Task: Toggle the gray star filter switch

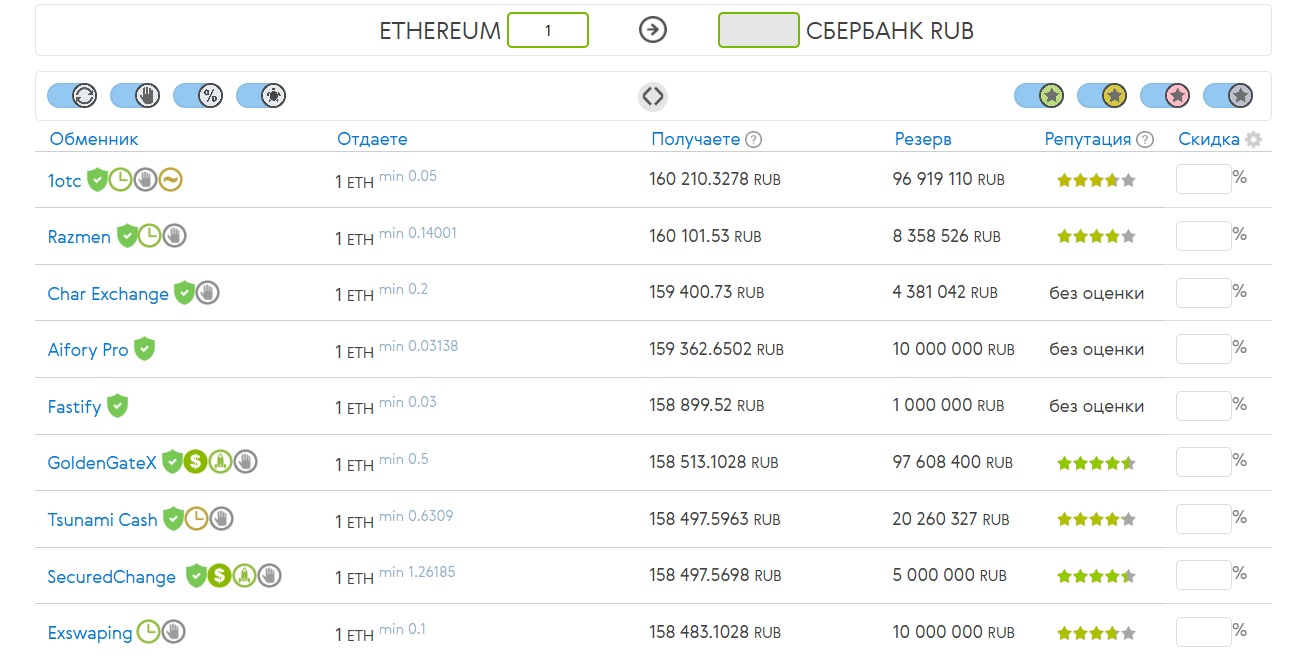Action: click(x=1228, y=96)
